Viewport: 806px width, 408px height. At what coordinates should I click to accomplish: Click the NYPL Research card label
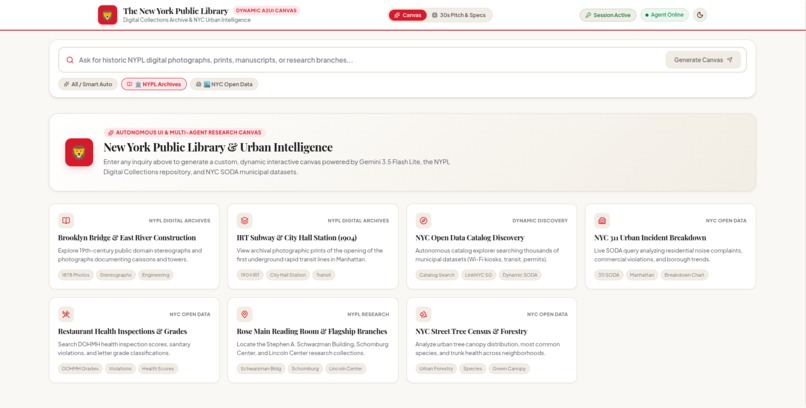click(368, 314)
